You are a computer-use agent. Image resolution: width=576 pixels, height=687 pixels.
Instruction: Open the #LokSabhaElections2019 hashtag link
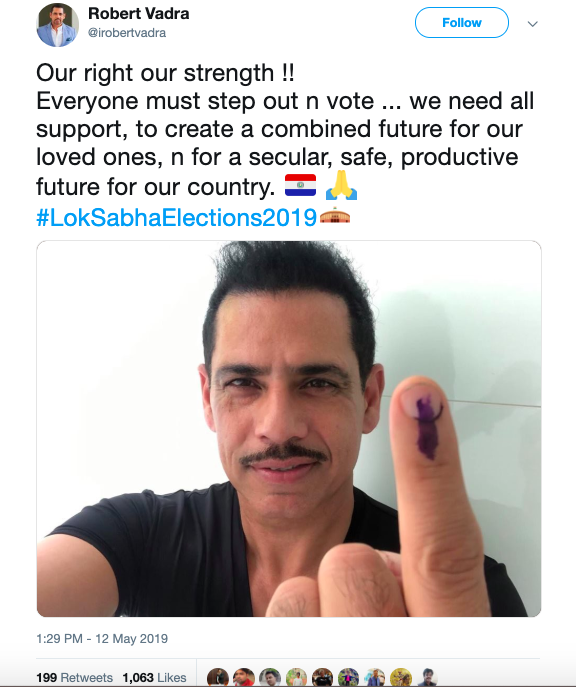pos(177,217)
